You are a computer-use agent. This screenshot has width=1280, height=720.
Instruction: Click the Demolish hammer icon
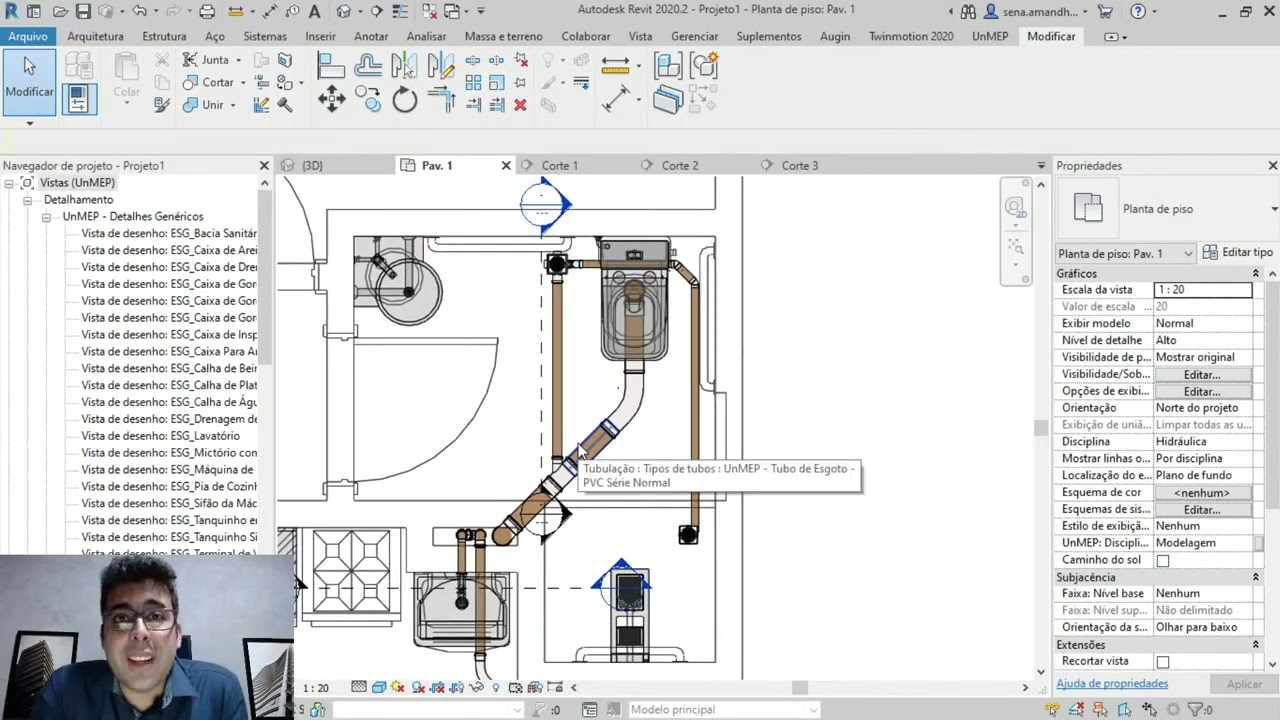pyautogui.click(x=285, y=104)
